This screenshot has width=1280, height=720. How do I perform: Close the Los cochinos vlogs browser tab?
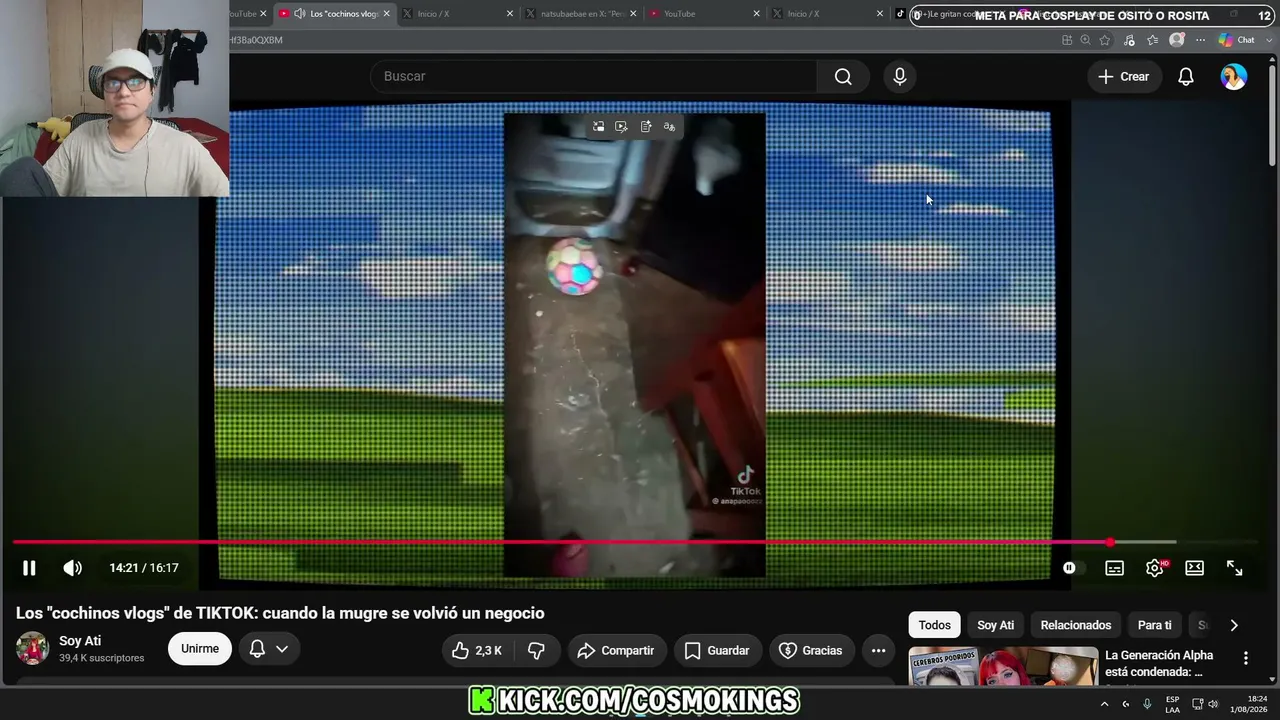click(387, 14)
